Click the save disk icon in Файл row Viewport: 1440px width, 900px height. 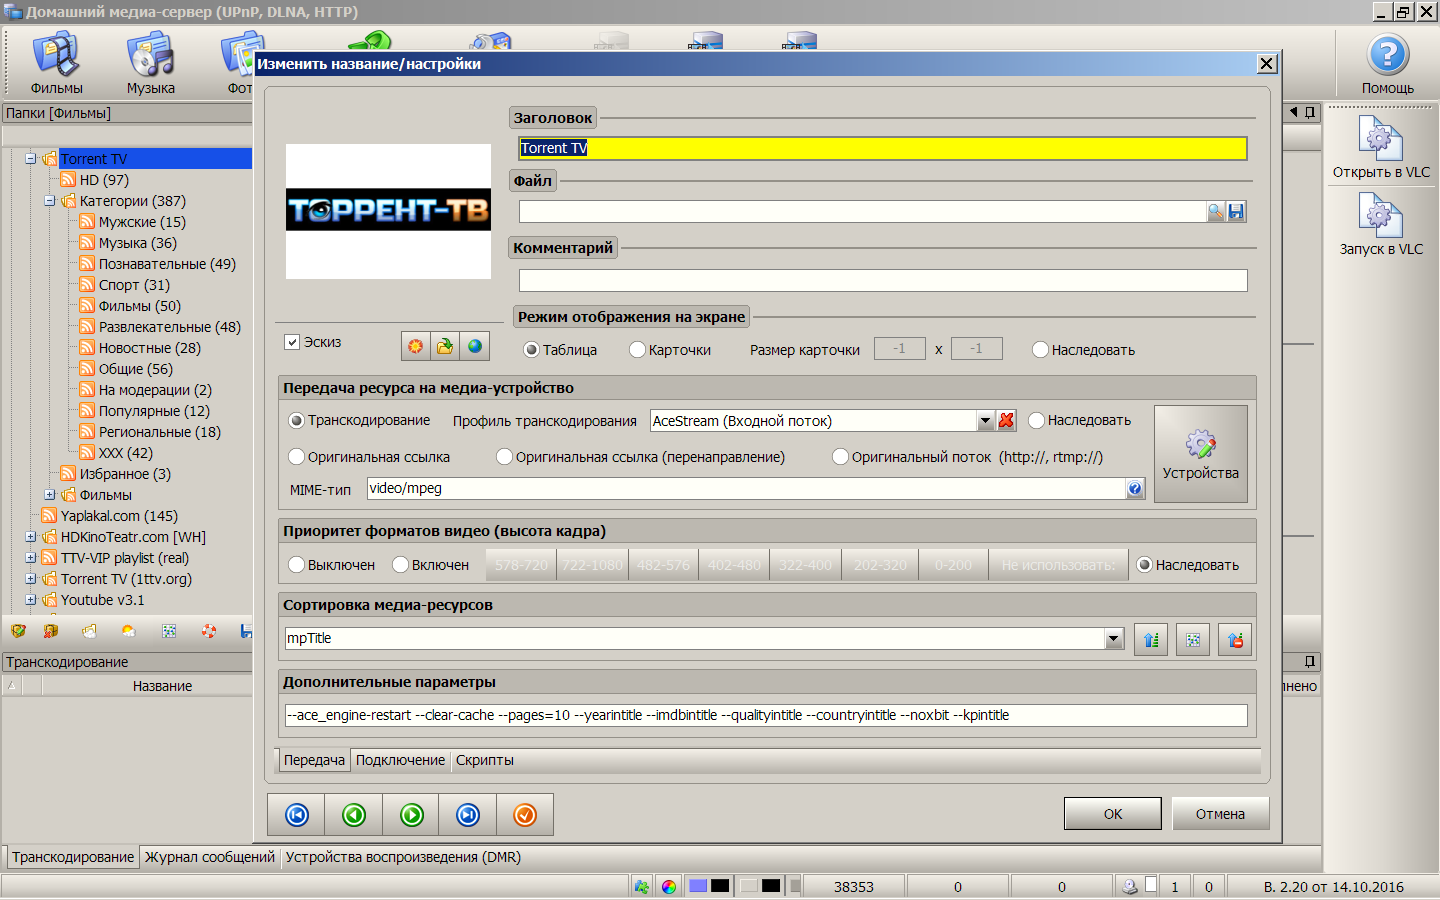pyautogui.click(x=1237, y=212)
